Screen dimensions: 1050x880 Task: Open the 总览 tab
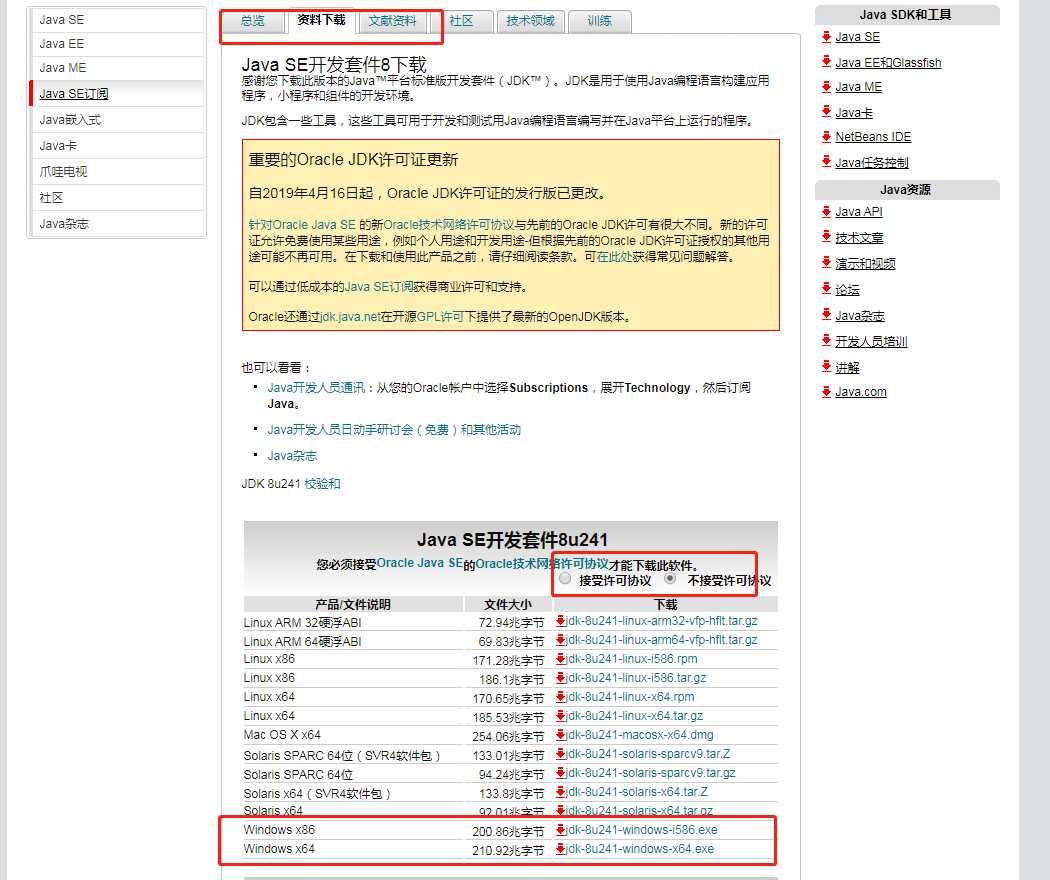tap(252, 21)
